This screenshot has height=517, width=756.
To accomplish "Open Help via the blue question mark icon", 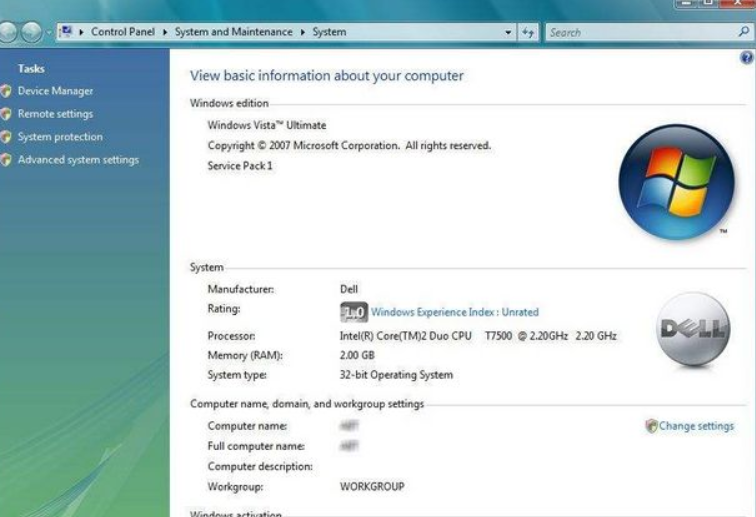I will point(746,59).
